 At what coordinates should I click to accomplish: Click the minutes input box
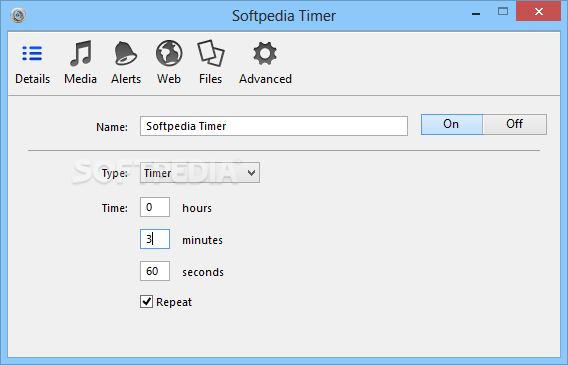[x=155, y=239]
